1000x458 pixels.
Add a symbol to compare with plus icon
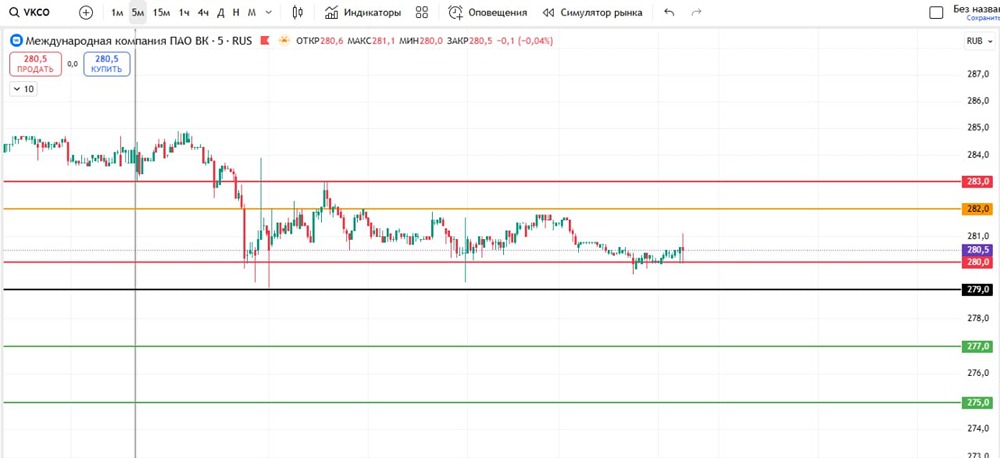86,12
